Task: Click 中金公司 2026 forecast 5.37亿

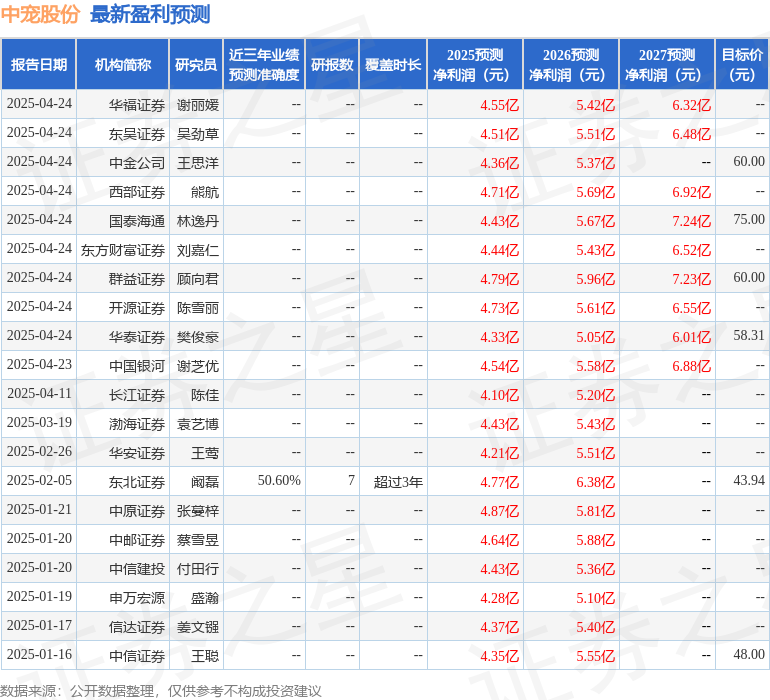Action: (595, 163)
